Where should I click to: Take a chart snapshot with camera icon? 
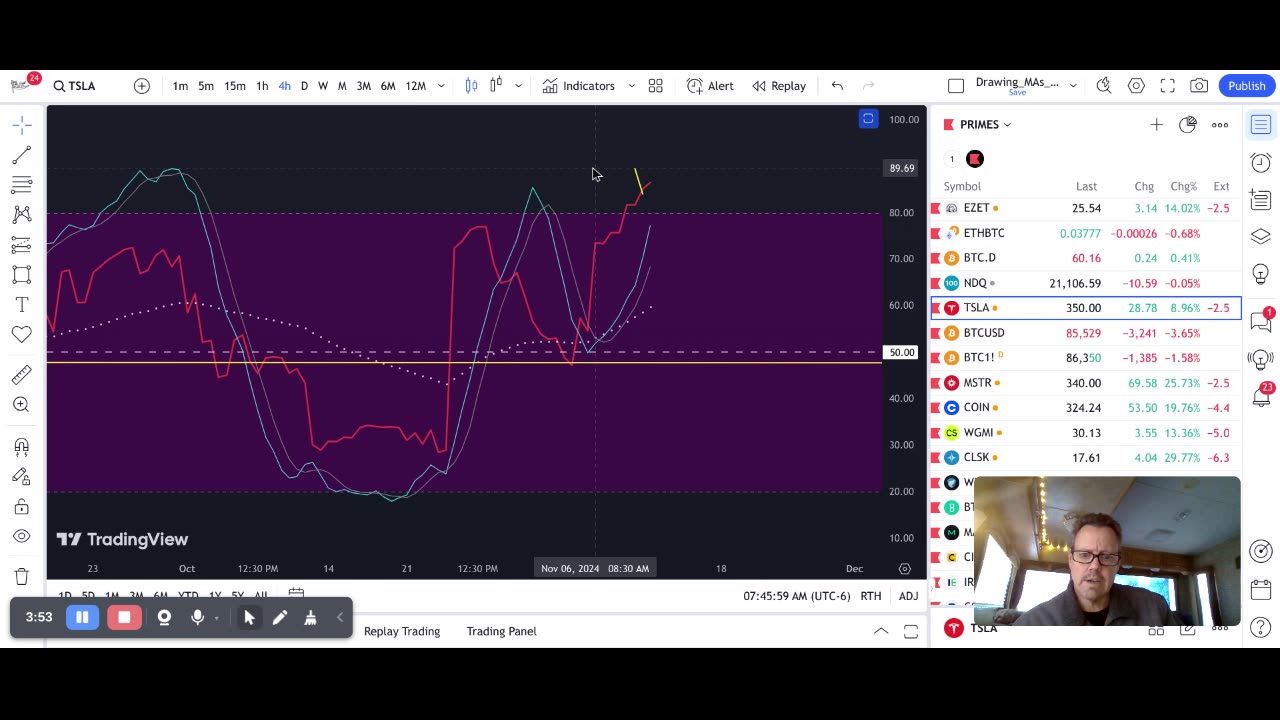pos(1199,86)
